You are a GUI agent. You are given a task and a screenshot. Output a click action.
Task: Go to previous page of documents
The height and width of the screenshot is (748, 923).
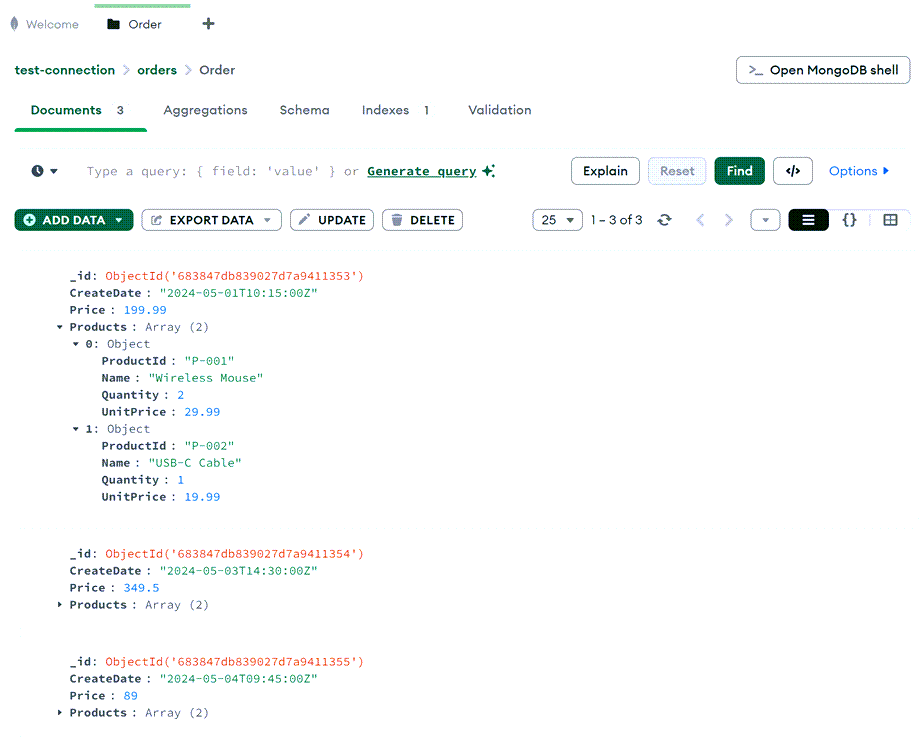pos(700,220)
